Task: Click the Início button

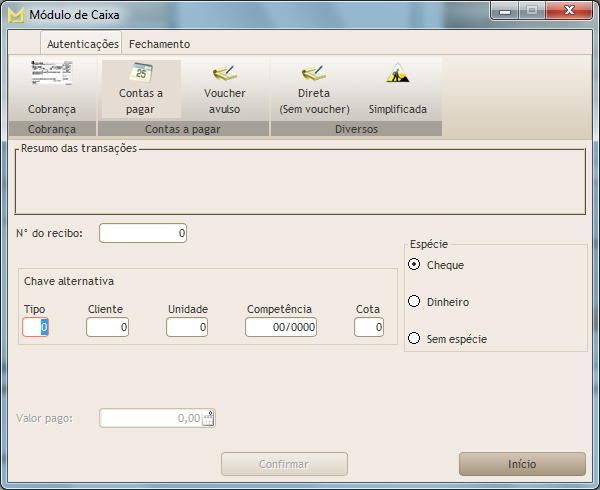Action: point(522,464)
